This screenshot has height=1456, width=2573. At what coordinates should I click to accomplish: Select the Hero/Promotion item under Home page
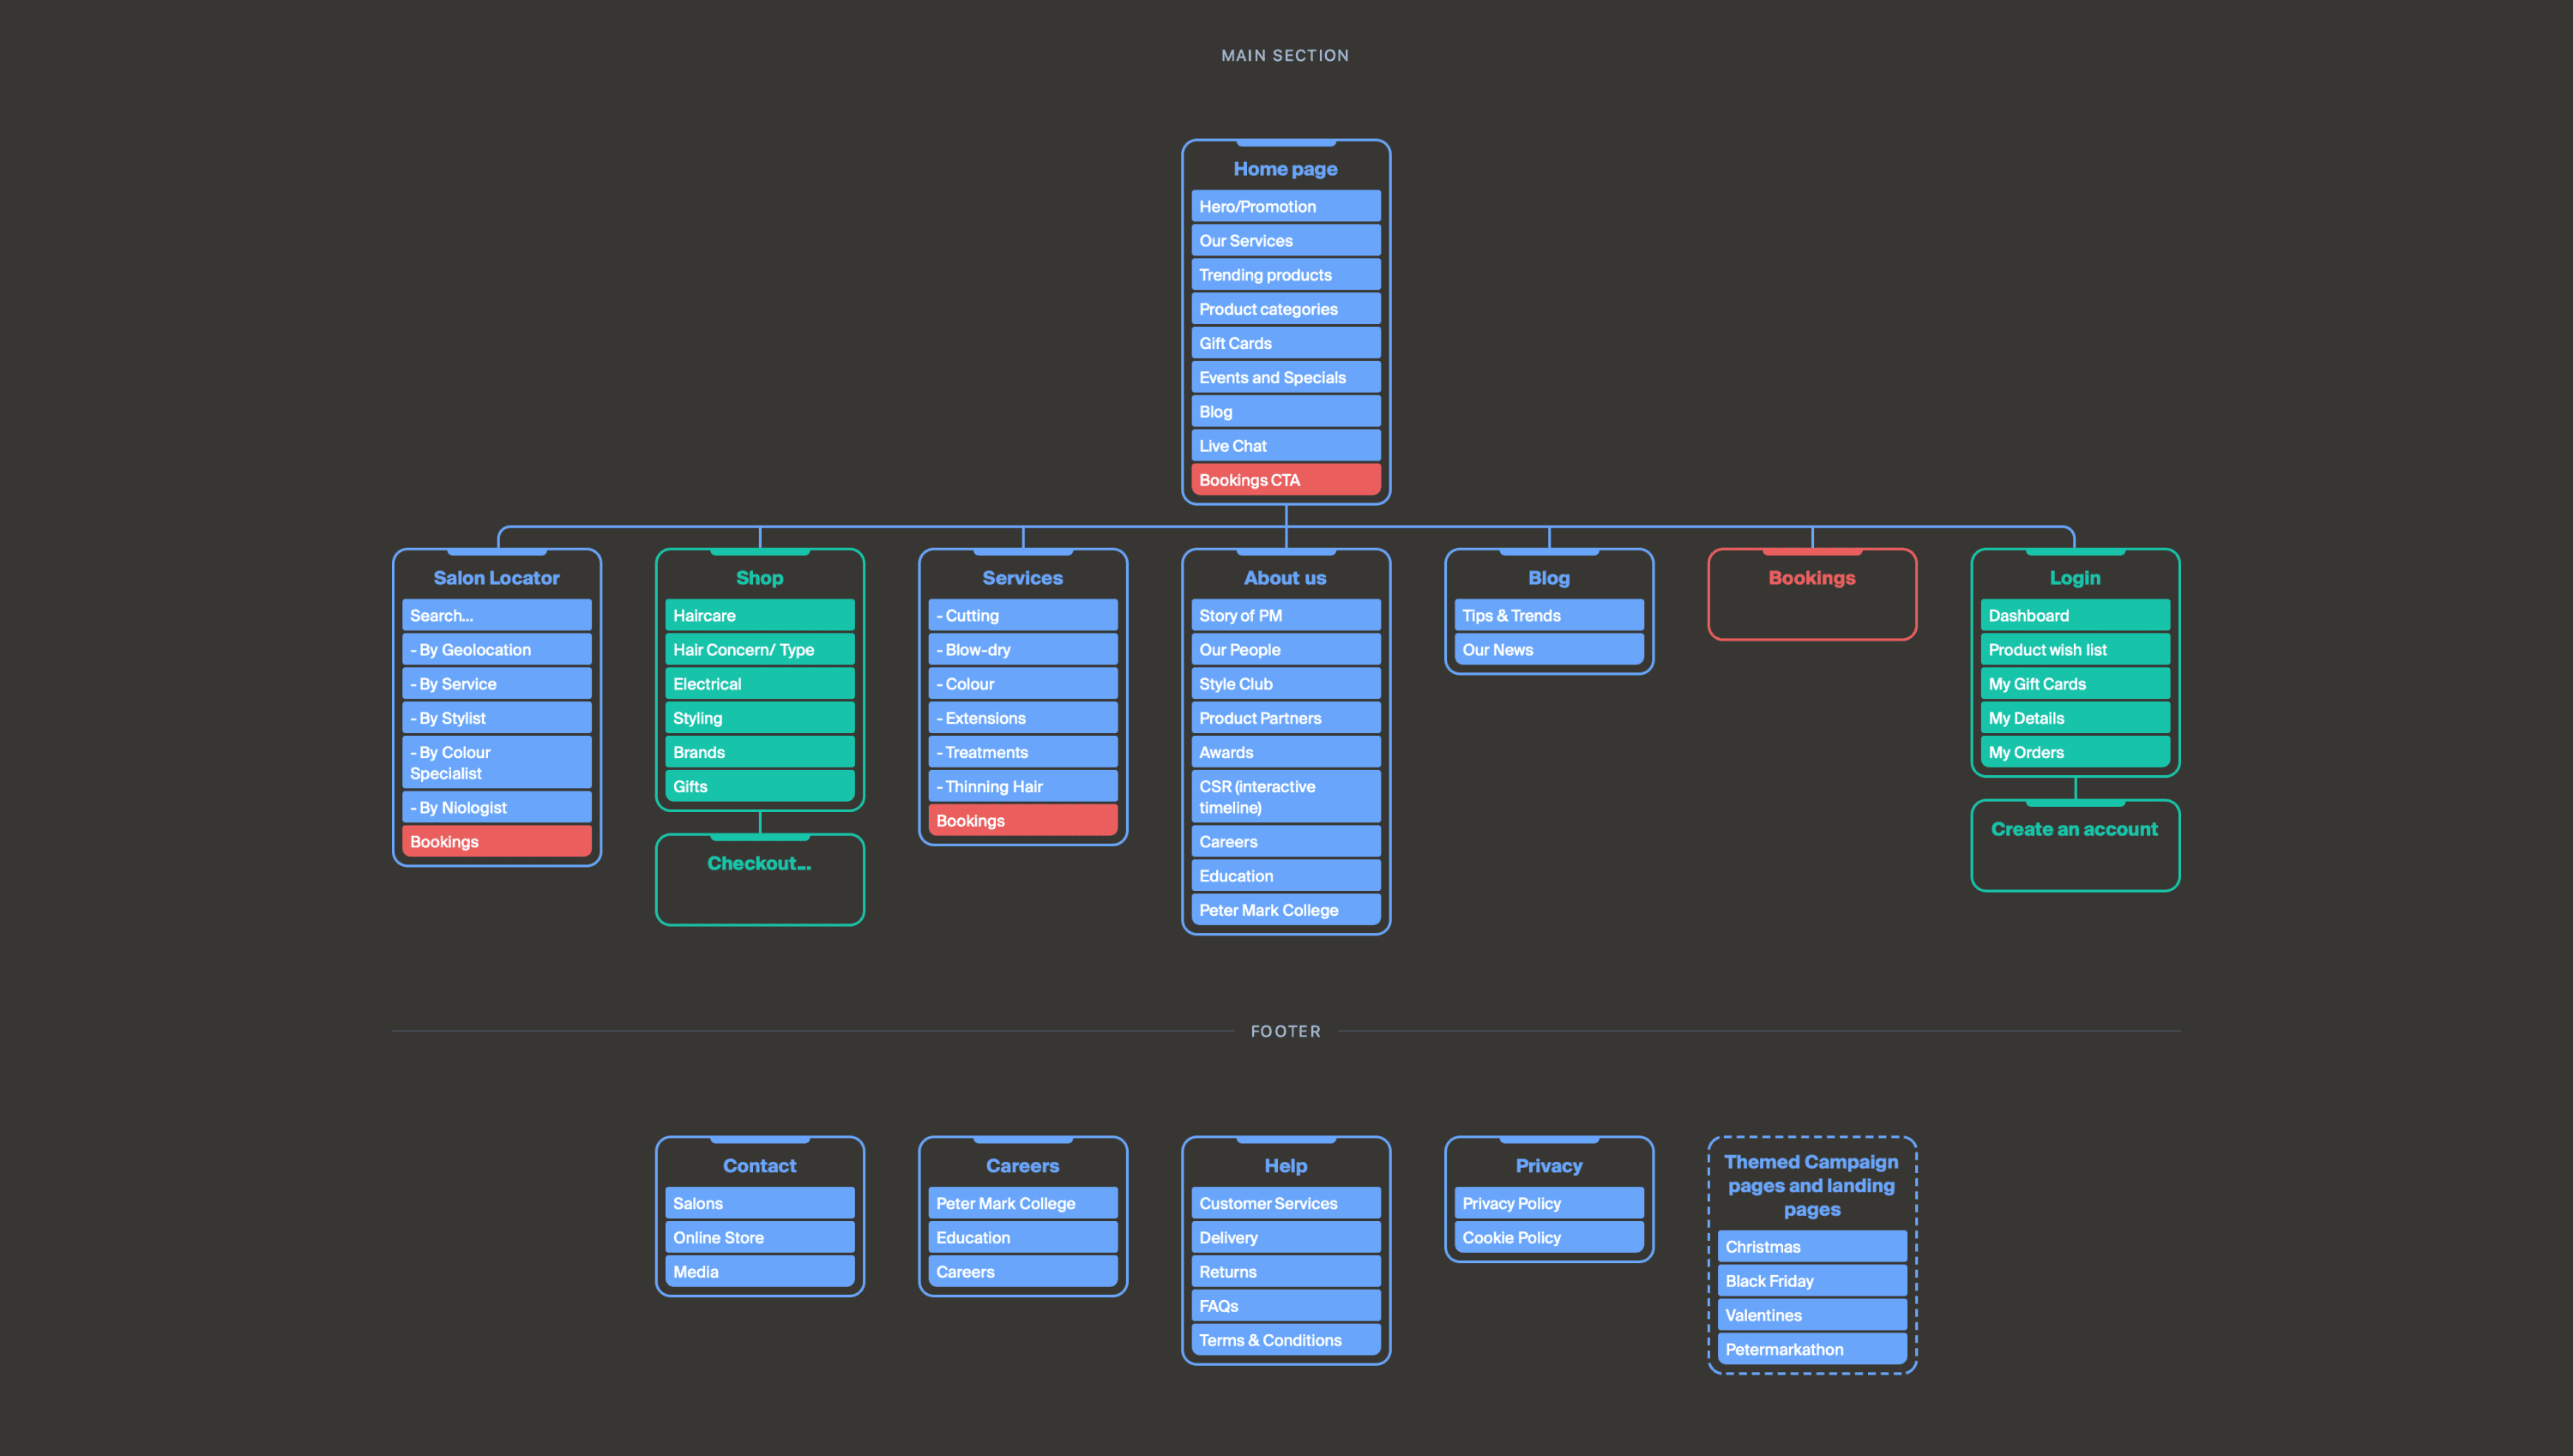click(1285, 207)
